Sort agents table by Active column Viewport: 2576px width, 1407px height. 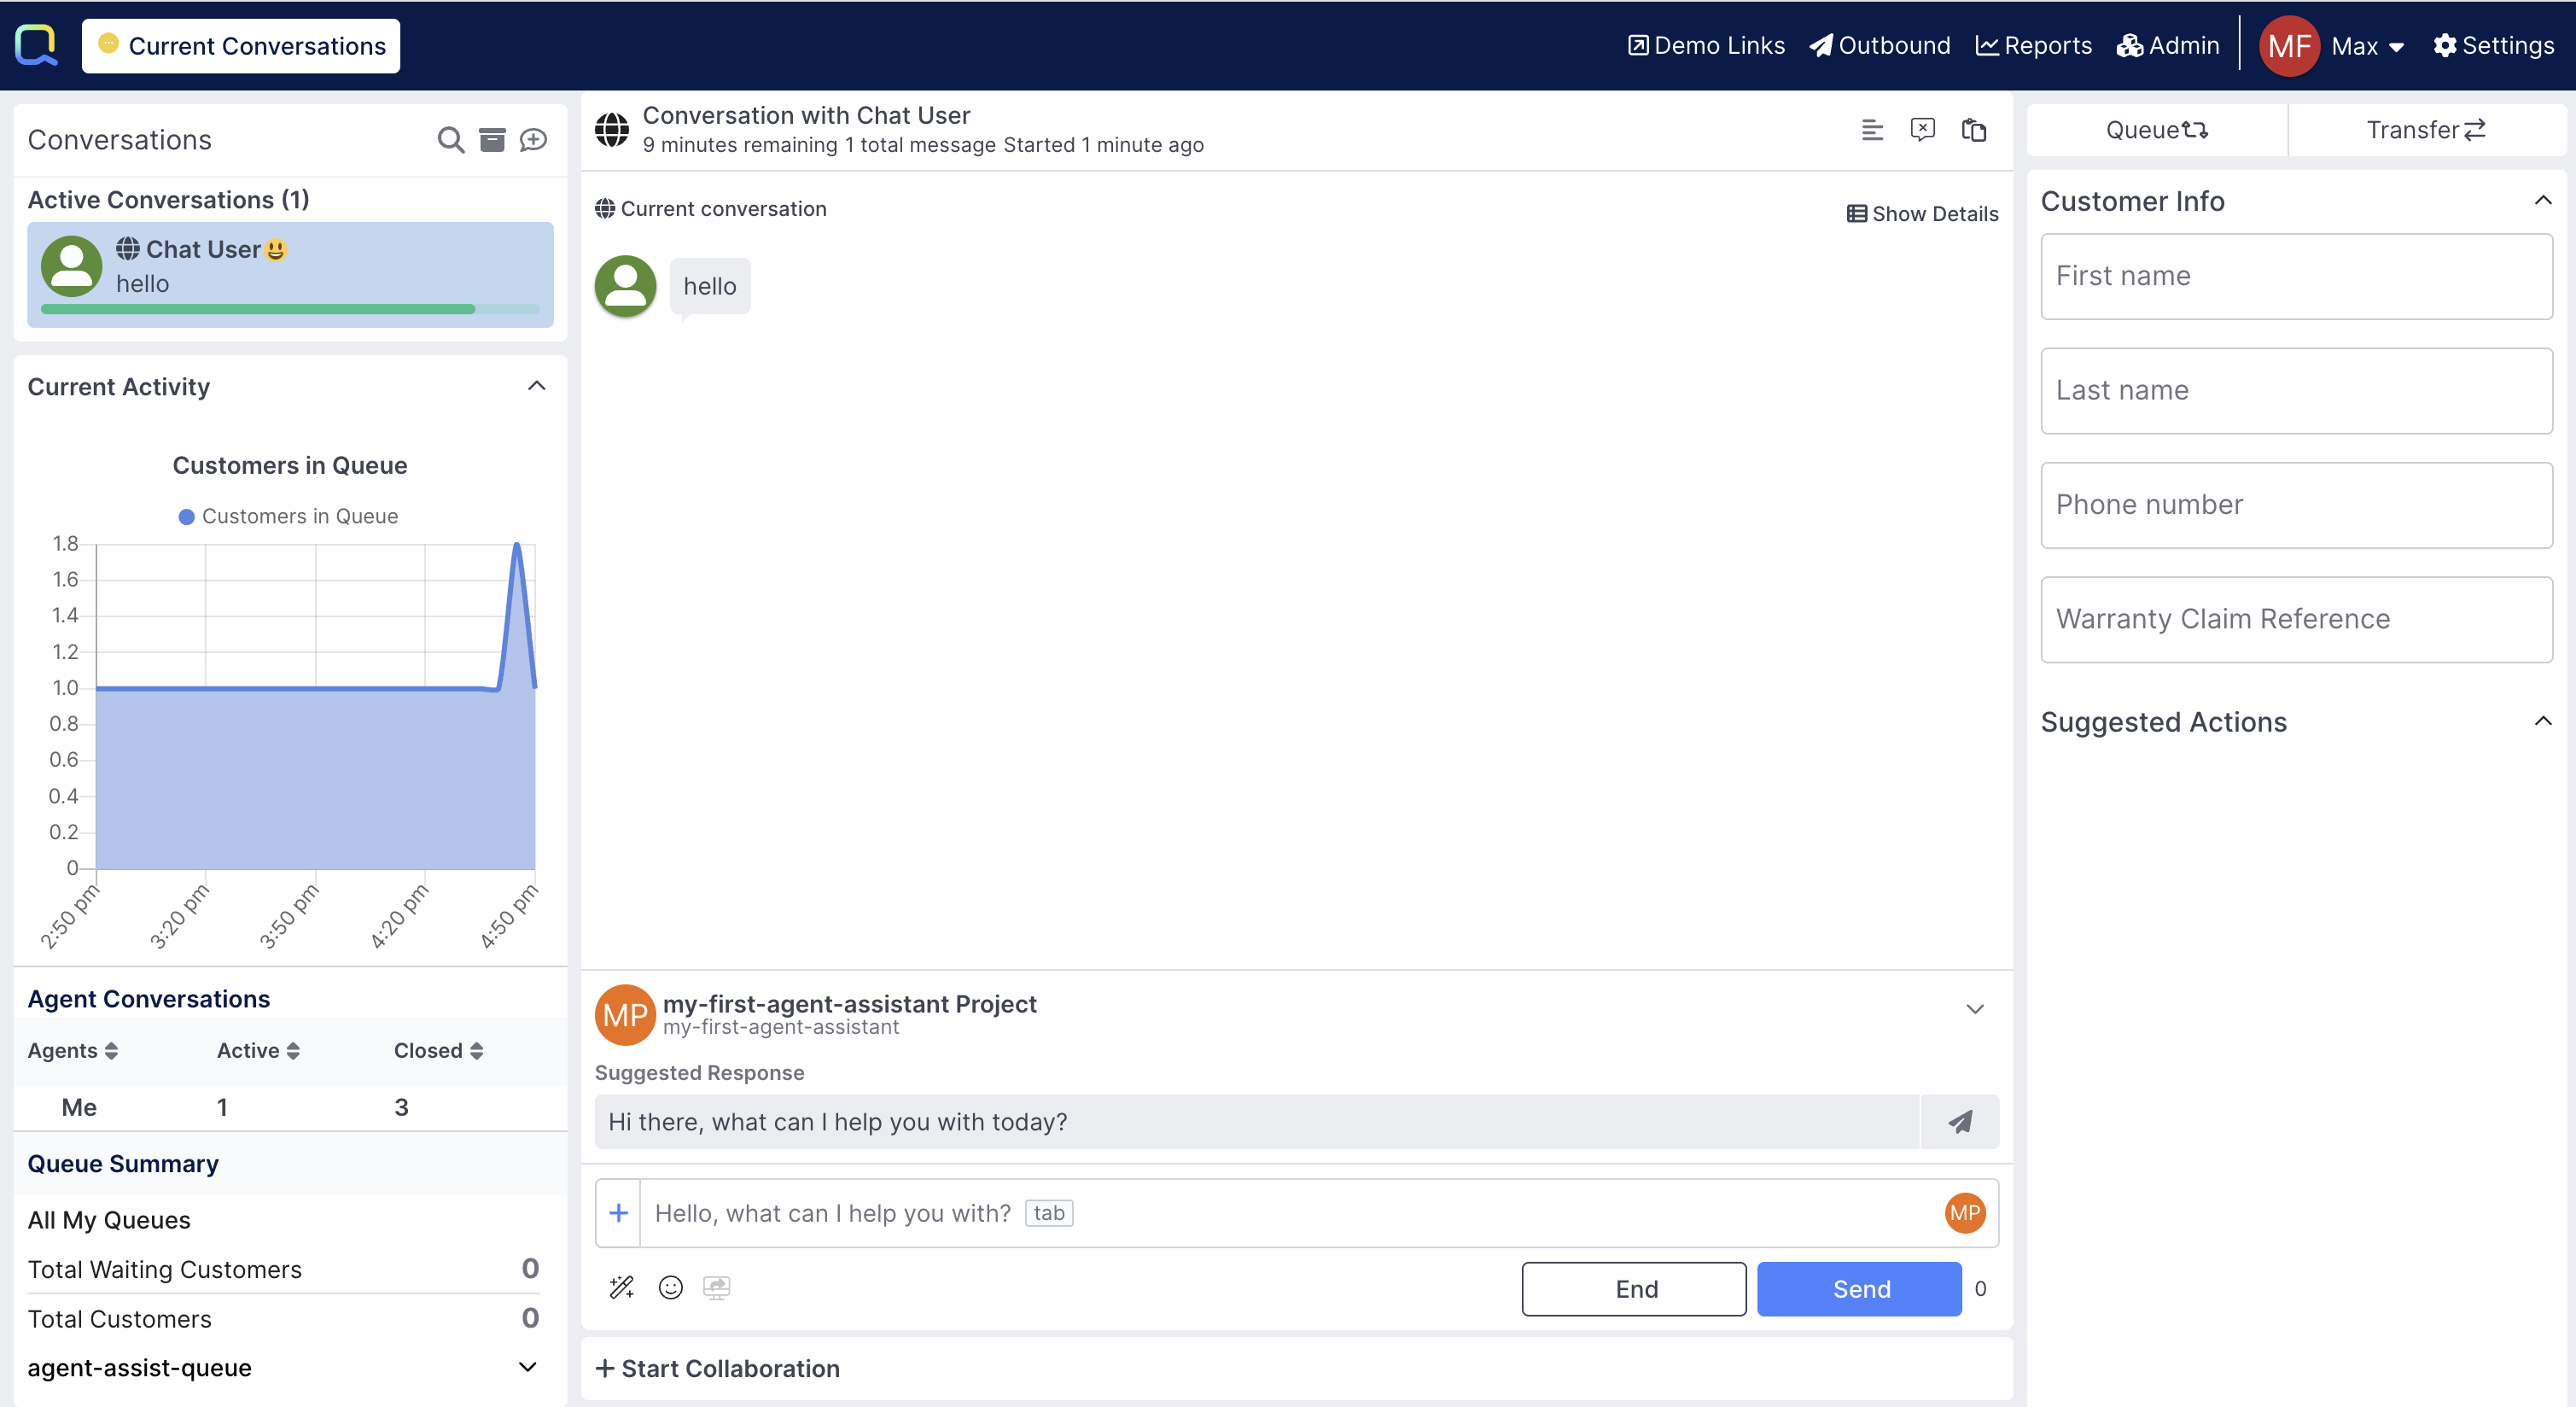257,1050
